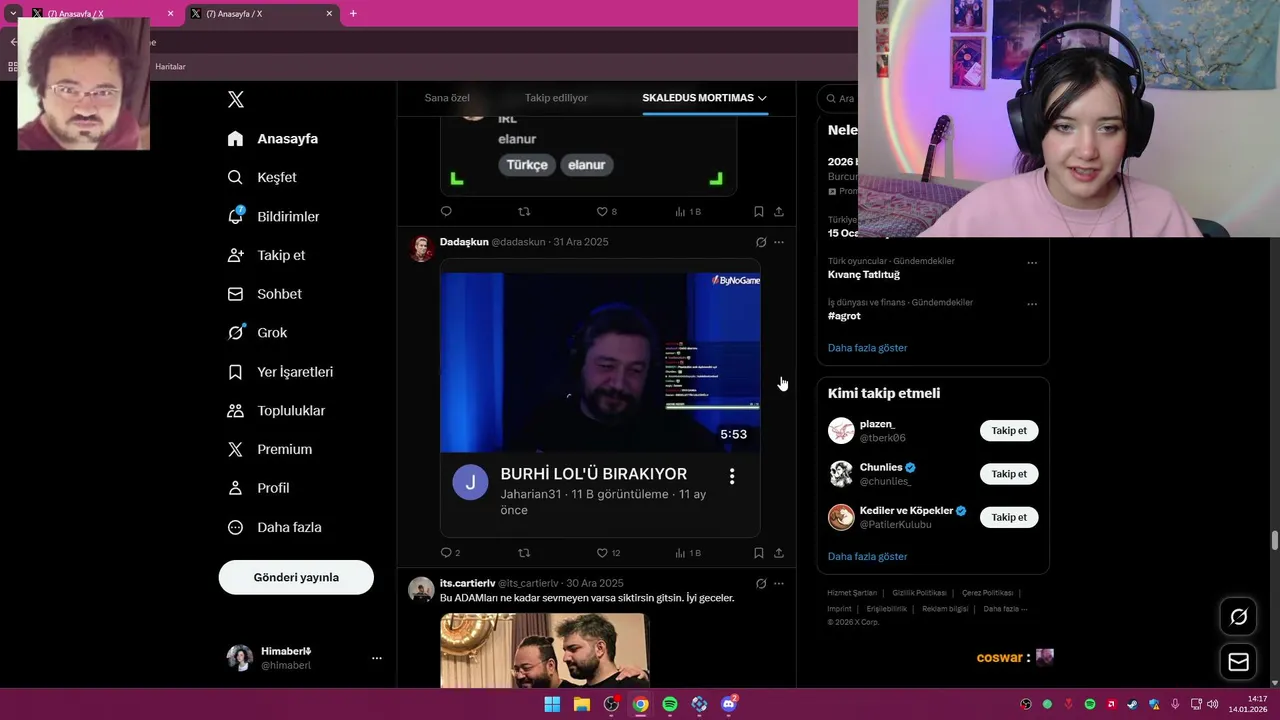Open Keşfet explore page
The width and height of the screenshot is (1280, 720).
click(x=263, y=177)
